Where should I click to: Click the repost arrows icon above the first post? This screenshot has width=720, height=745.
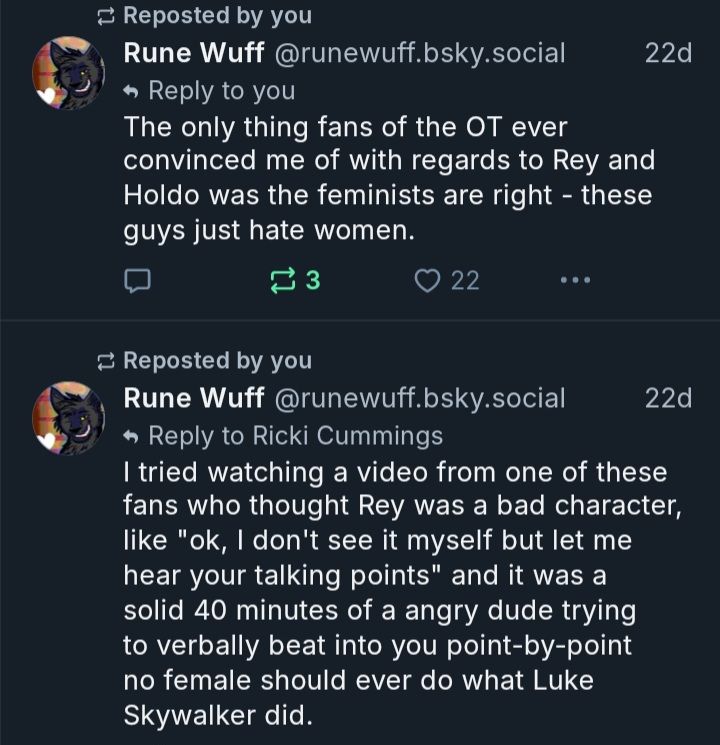click(106, 16)
